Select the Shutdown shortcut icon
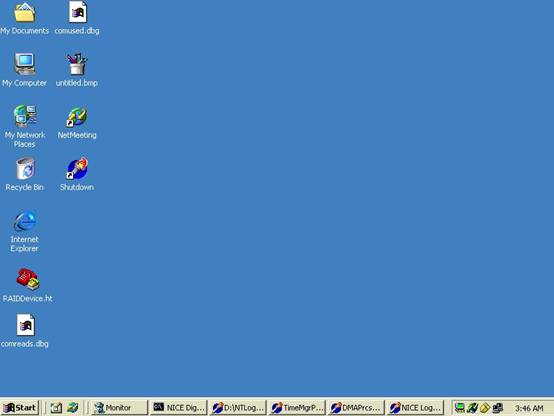Screen dimensions: 554x416 (x=77, y=169)
